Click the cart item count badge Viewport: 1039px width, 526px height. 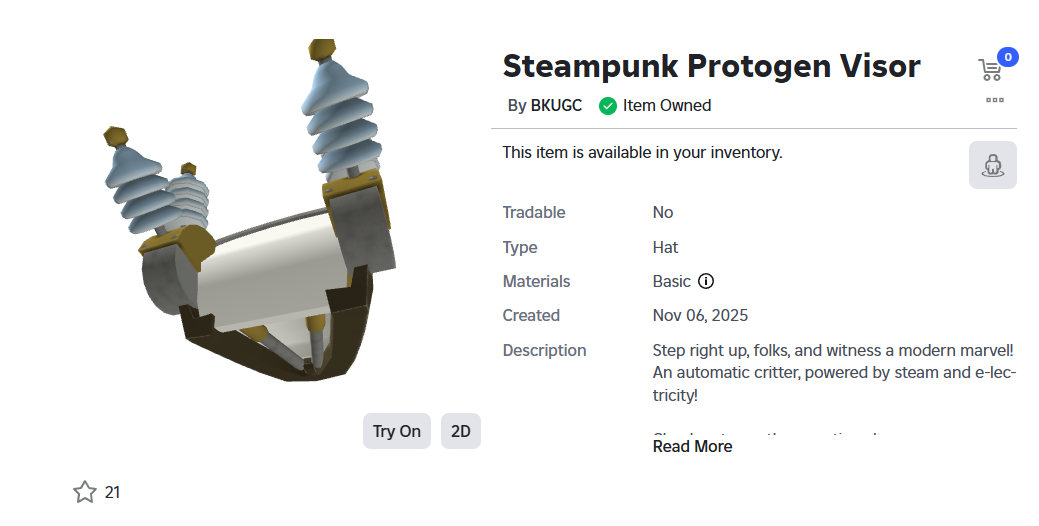1007,57
